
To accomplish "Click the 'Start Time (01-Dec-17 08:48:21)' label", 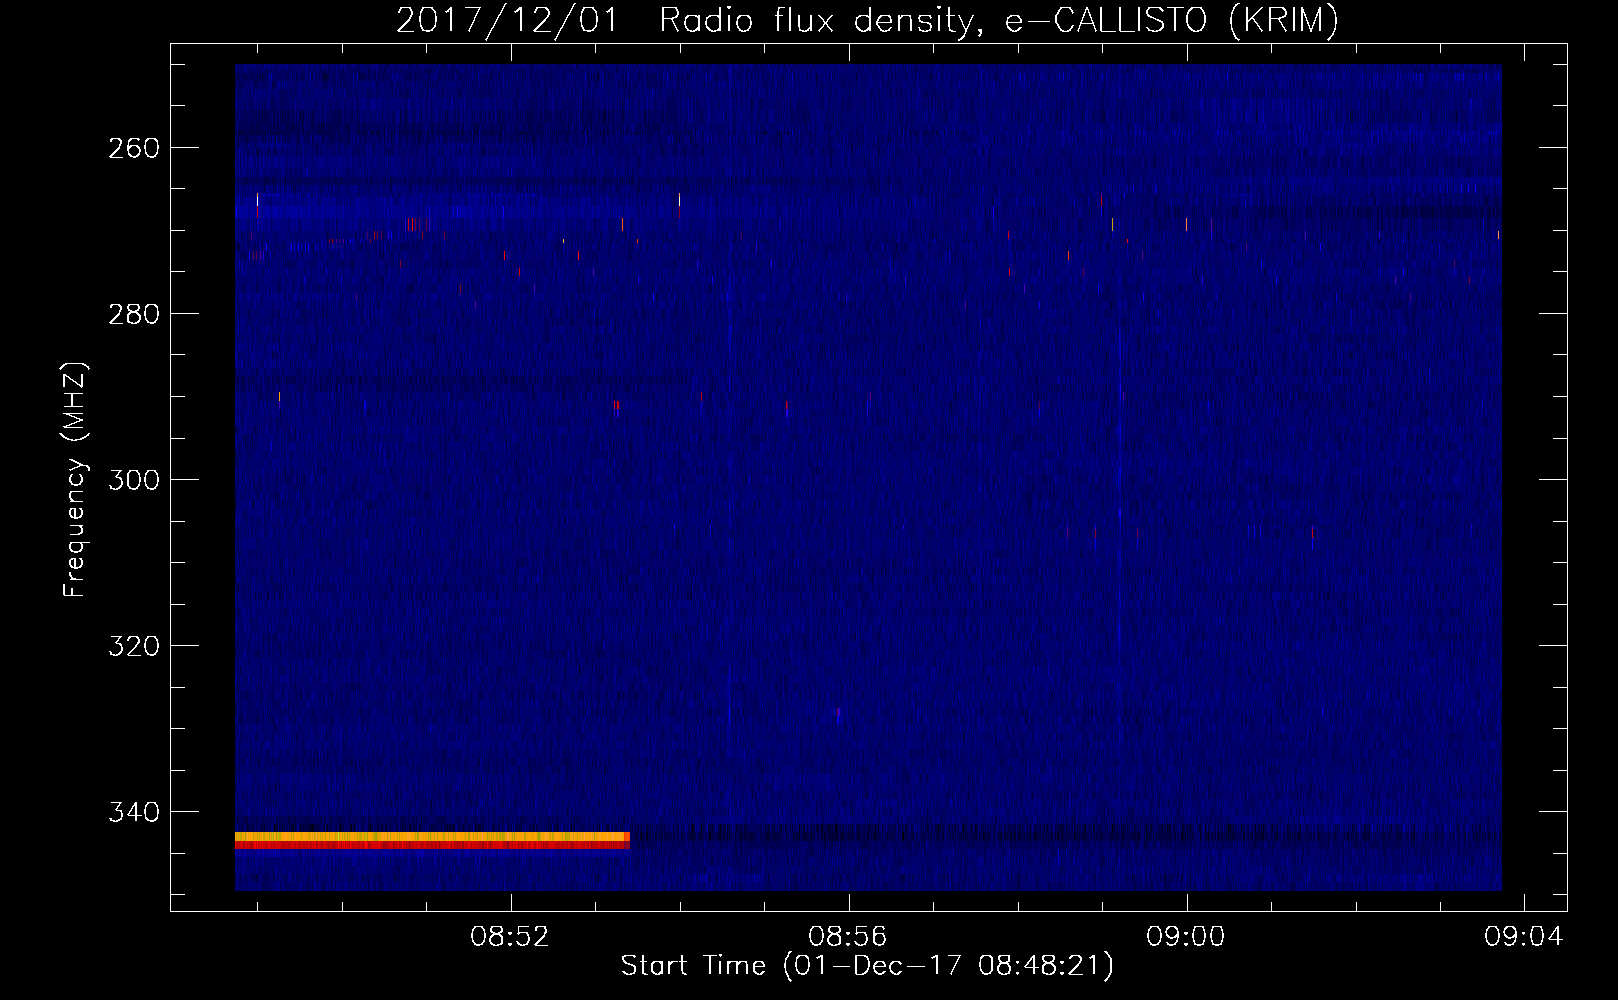I will pos(867,966).
